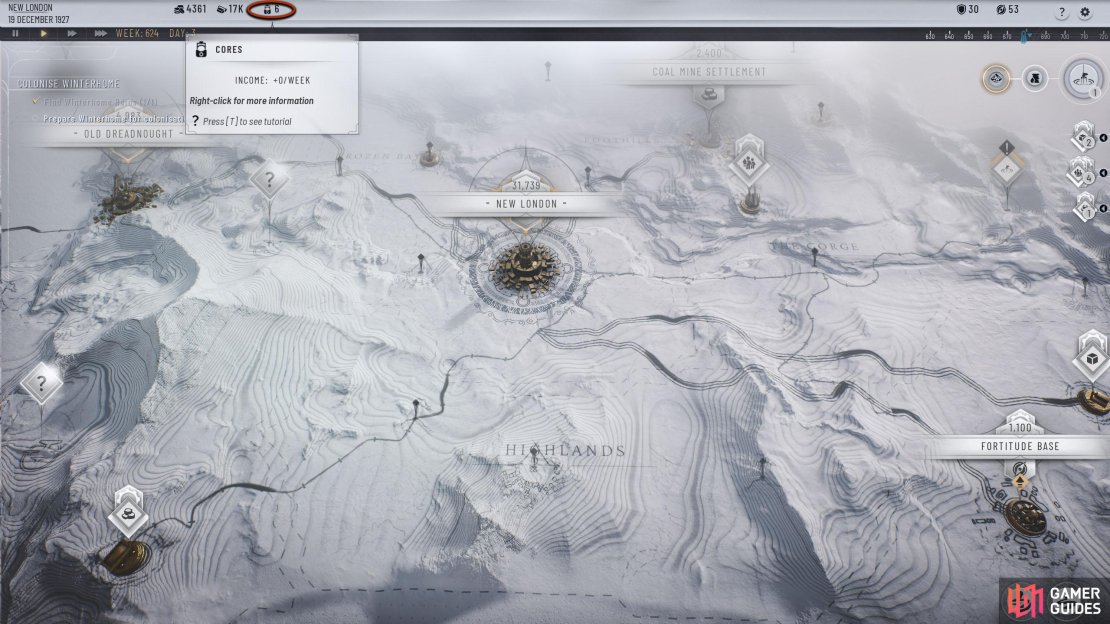Click the blue current-week marker on the timeline
Viewport: 1110px width, 624px height.
(1024, 35)
